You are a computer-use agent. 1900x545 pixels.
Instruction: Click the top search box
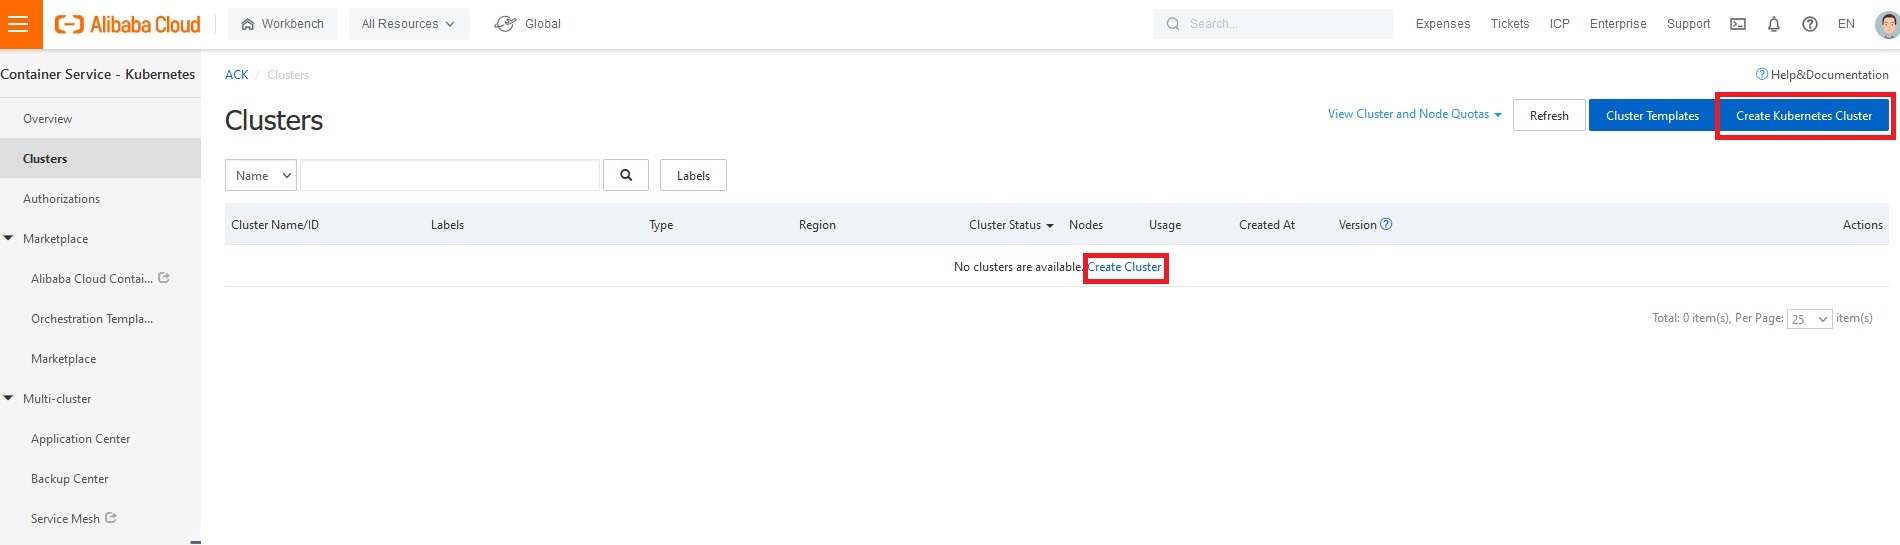1273,24
